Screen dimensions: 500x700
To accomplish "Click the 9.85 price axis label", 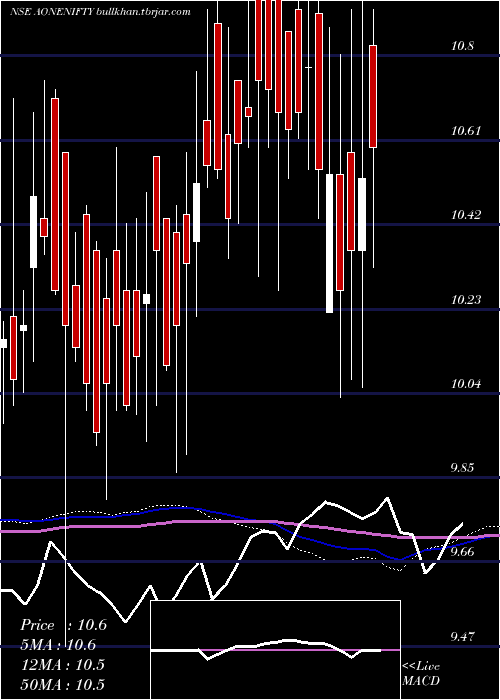I will click(x=462, y=468).
